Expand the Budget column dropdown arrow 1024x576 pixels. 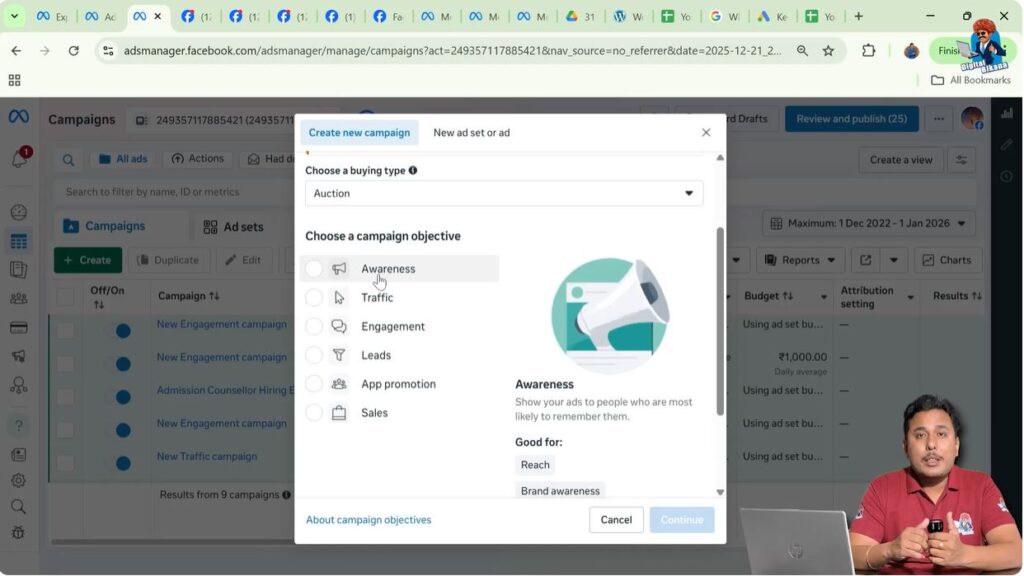click(x=824, y=297)
